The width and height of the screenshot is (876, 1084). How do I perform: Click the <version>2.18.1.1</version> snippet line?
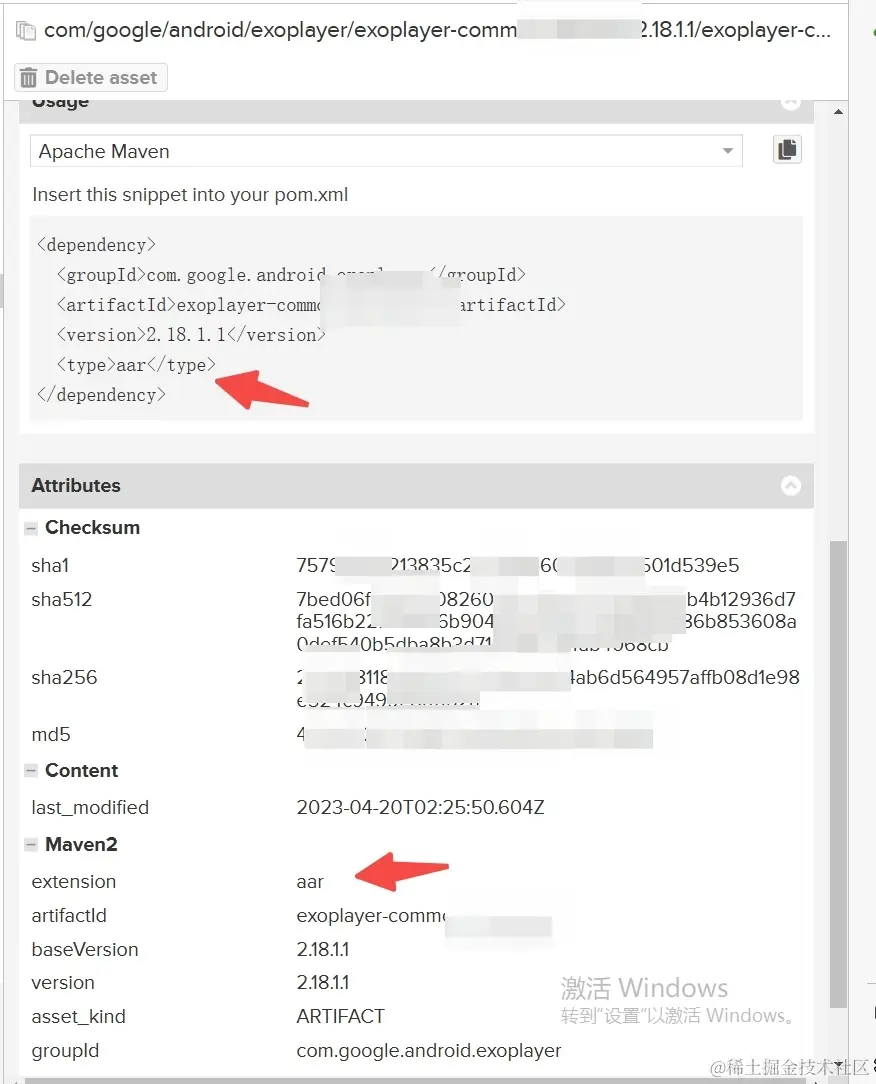tap(191, 335)
